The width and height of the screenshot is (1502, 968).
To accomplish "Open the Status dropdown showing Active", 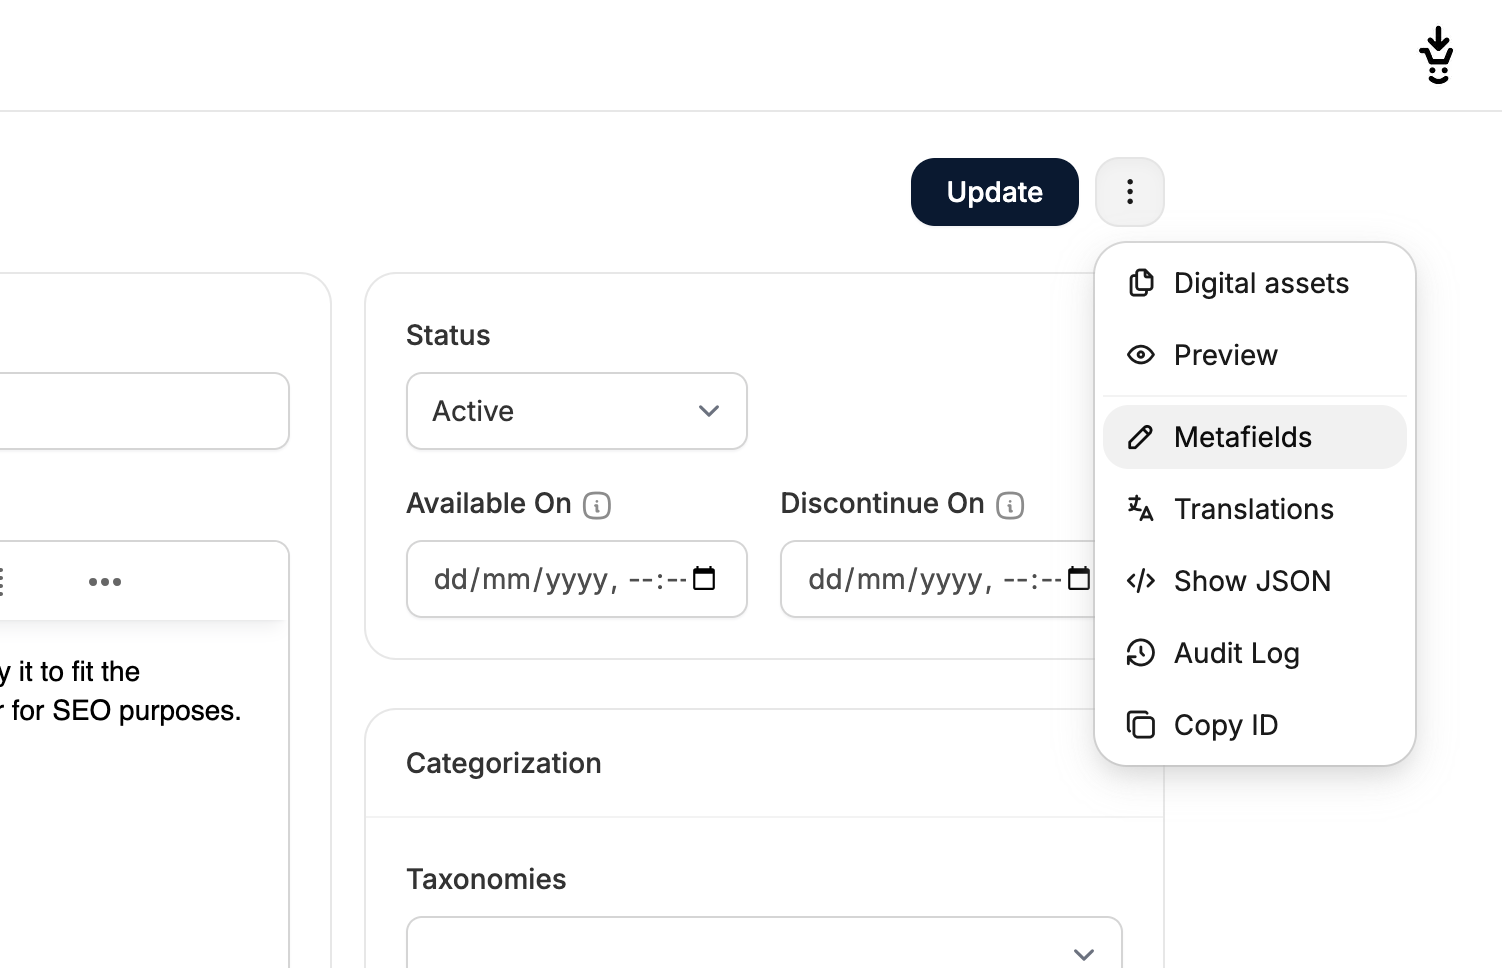I will 576,411.
